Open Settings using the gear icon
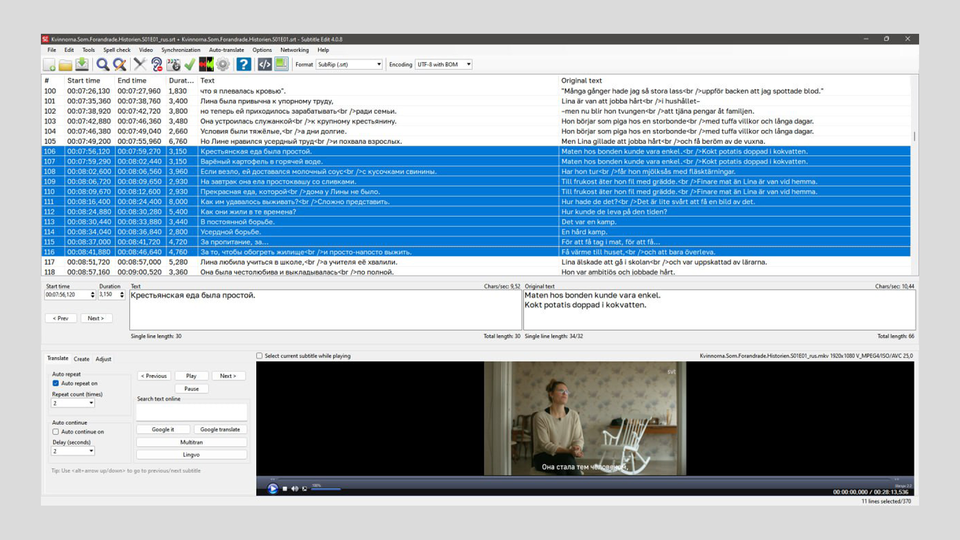This screenshot has height=540, width=960. (x=223, y=64)
